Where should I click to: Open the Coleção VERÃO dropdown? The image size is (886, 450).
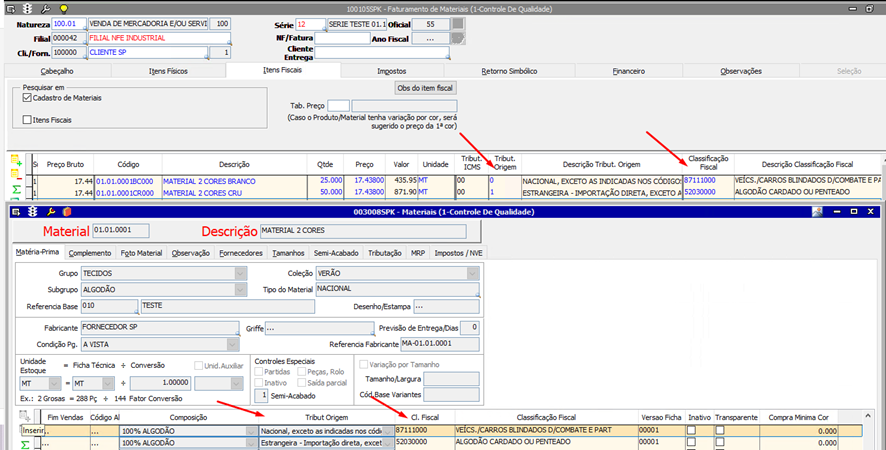[x=473, y=274]
